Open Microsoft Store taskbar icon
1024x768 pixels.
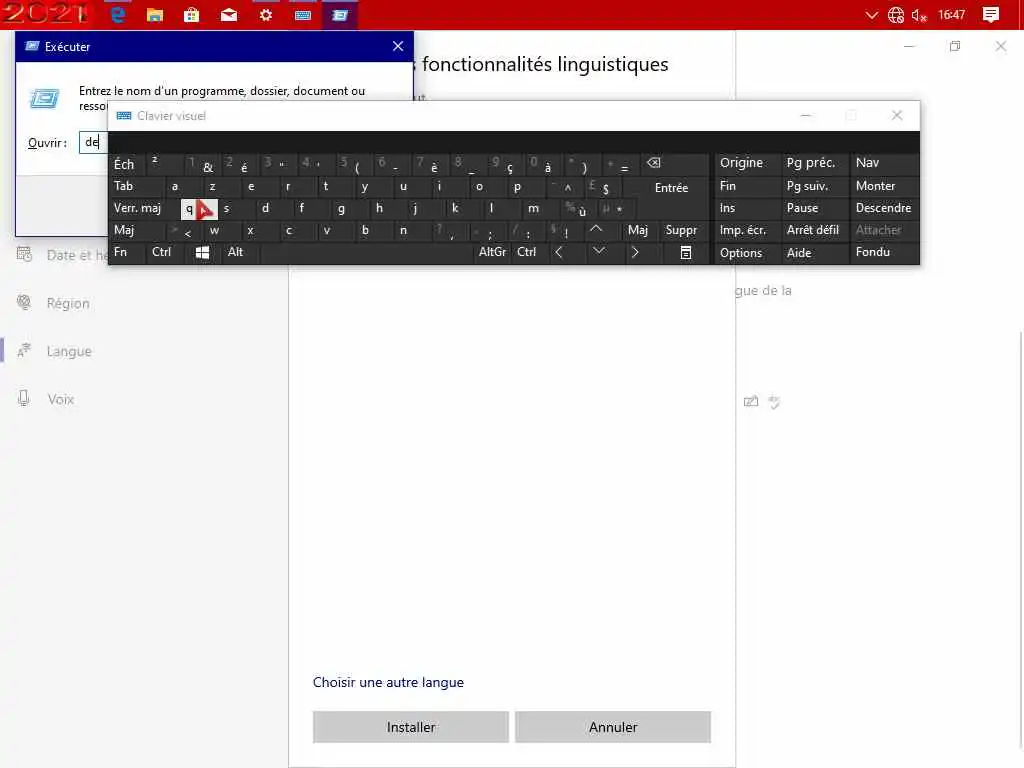click(x=191, y=15)
